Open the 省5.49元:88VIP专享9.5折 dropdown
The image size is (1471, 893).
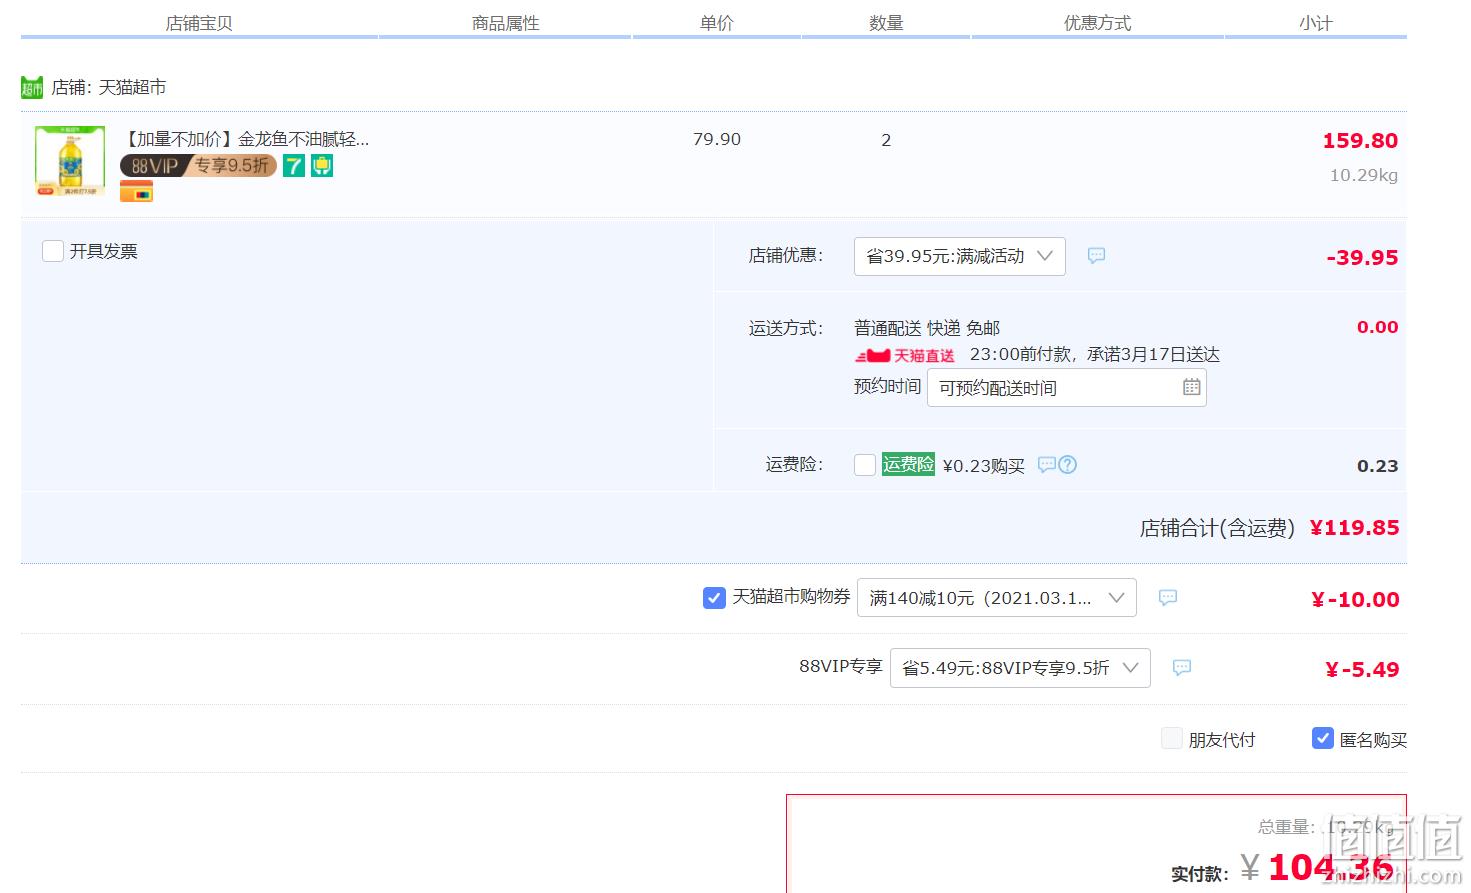[x=1020, y=668]
